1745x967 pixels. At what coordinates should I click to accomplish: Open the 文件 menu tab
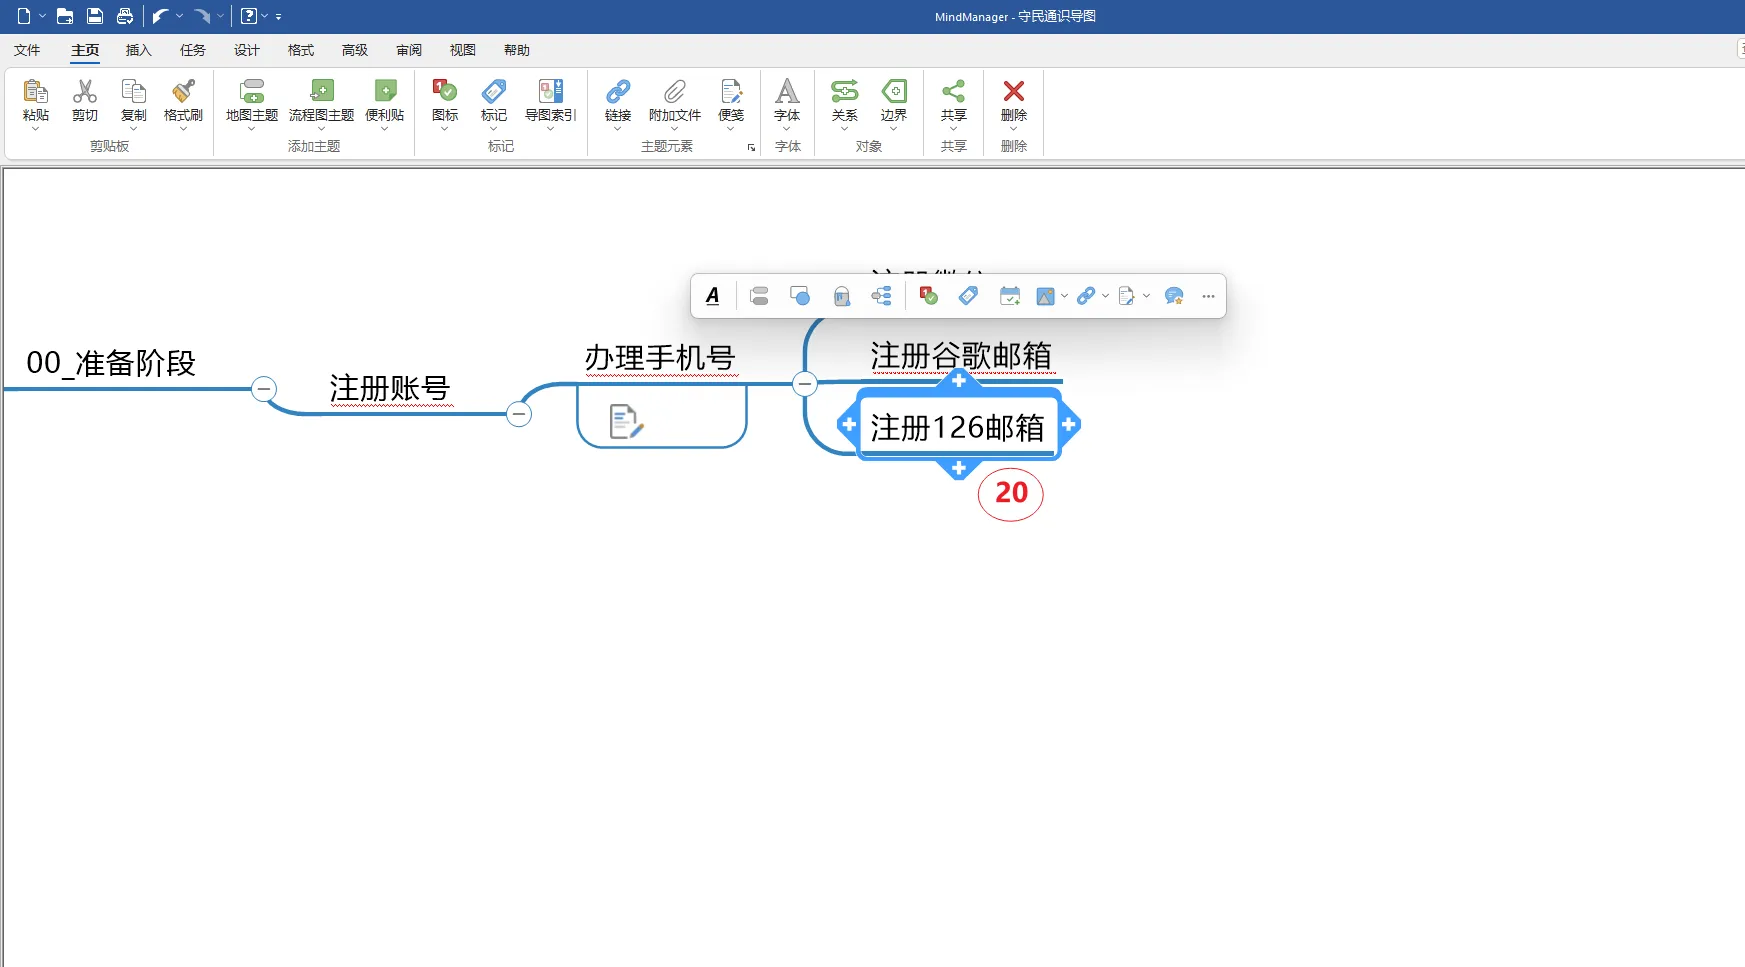click(x=27, y=50)
